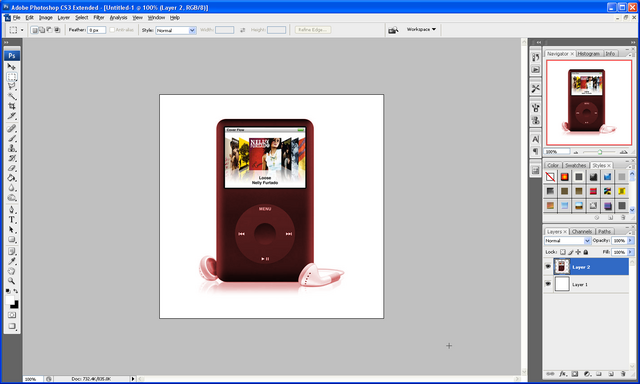640x384 pixels.
Task: Switch to the Channels tab
Action: (x=582, y=231)
